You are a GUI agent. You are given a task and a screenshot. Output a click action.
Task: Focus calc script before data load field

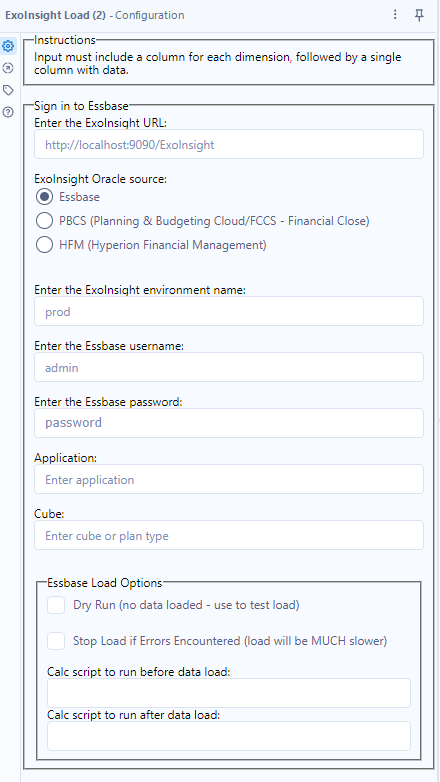coord(229,693)
